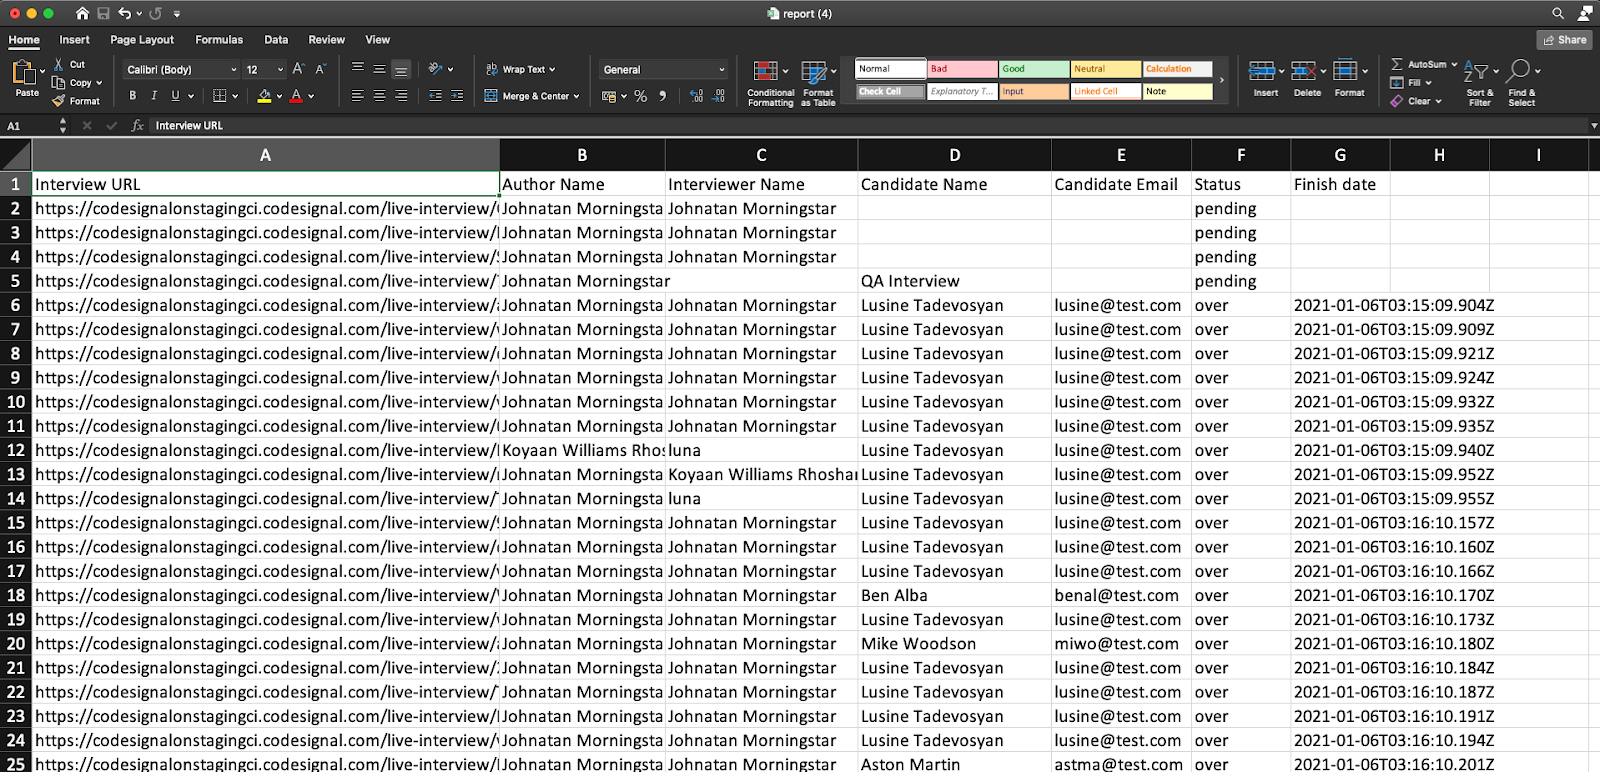Open Find & Select
The image size is (1600, 772).
(x=1523, y=82)
